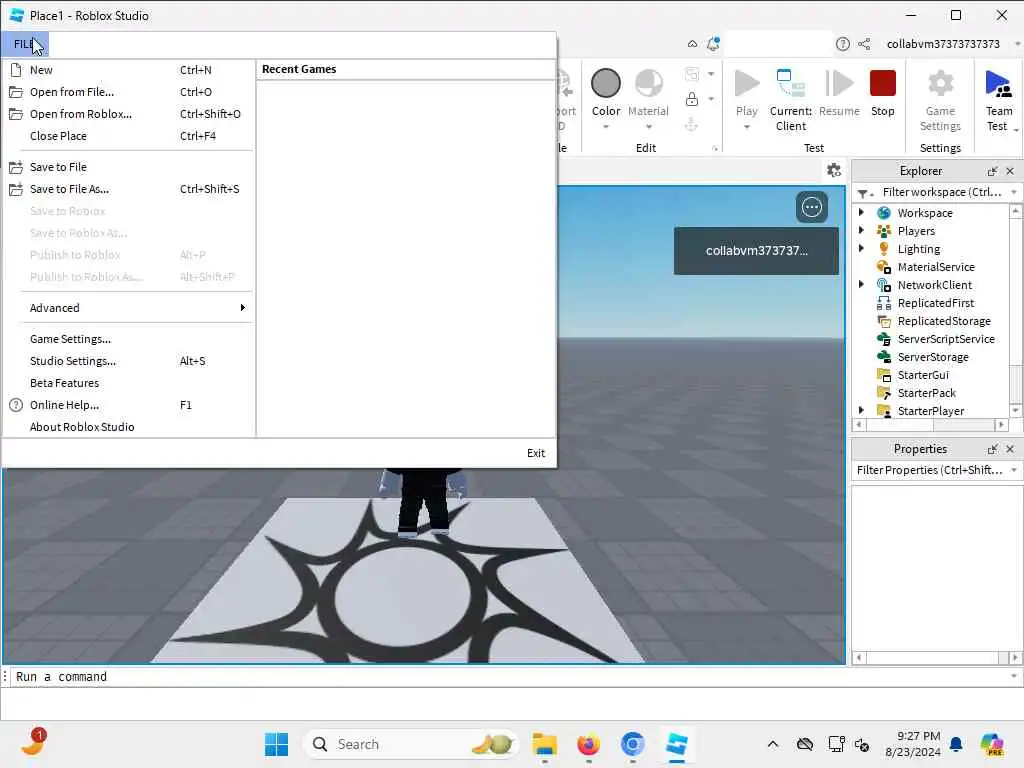The image size is (1024, 768).
Task: Select NetworkClient in Explorer
Action: (935, 285)
